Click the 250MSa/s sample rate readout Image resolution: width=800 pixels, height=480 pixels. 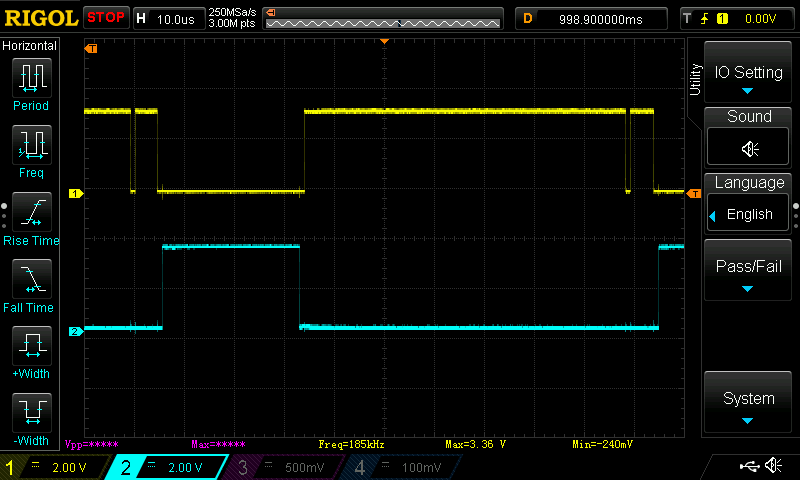pyautogui.click(x=232, y=12)
